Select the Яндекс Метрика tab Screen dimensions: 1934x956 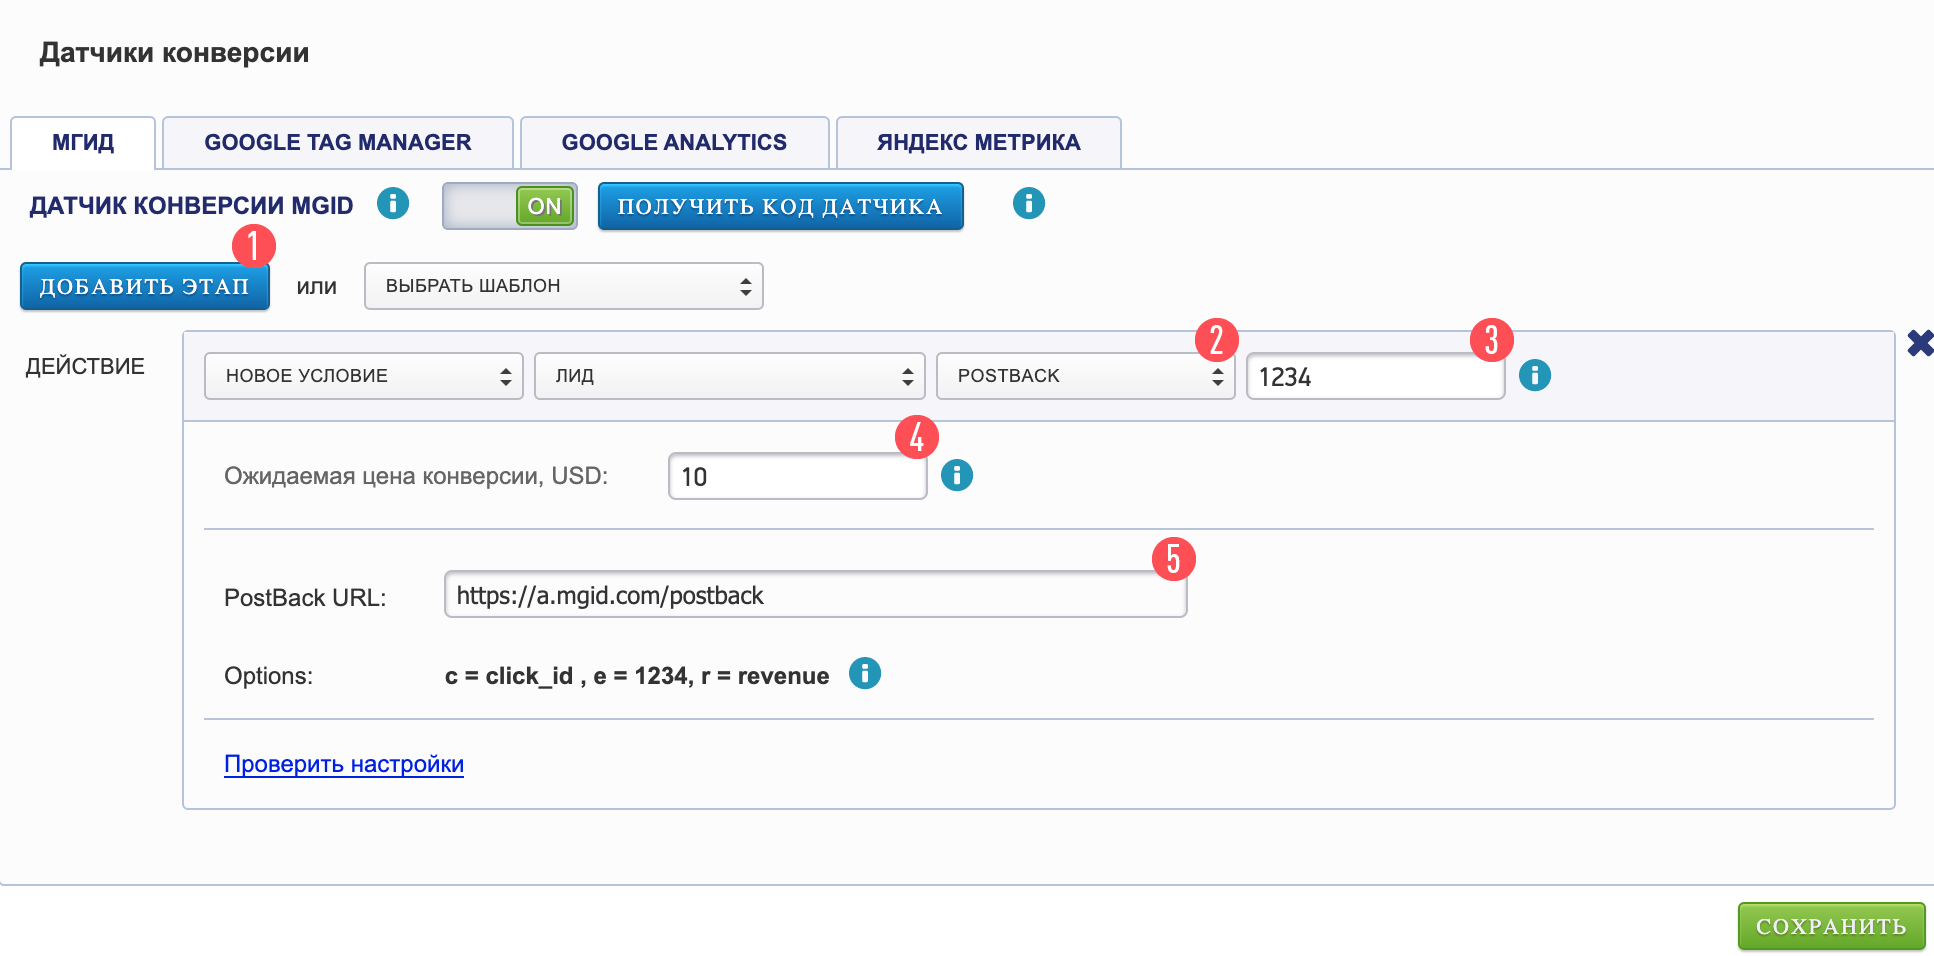(978, 143)
